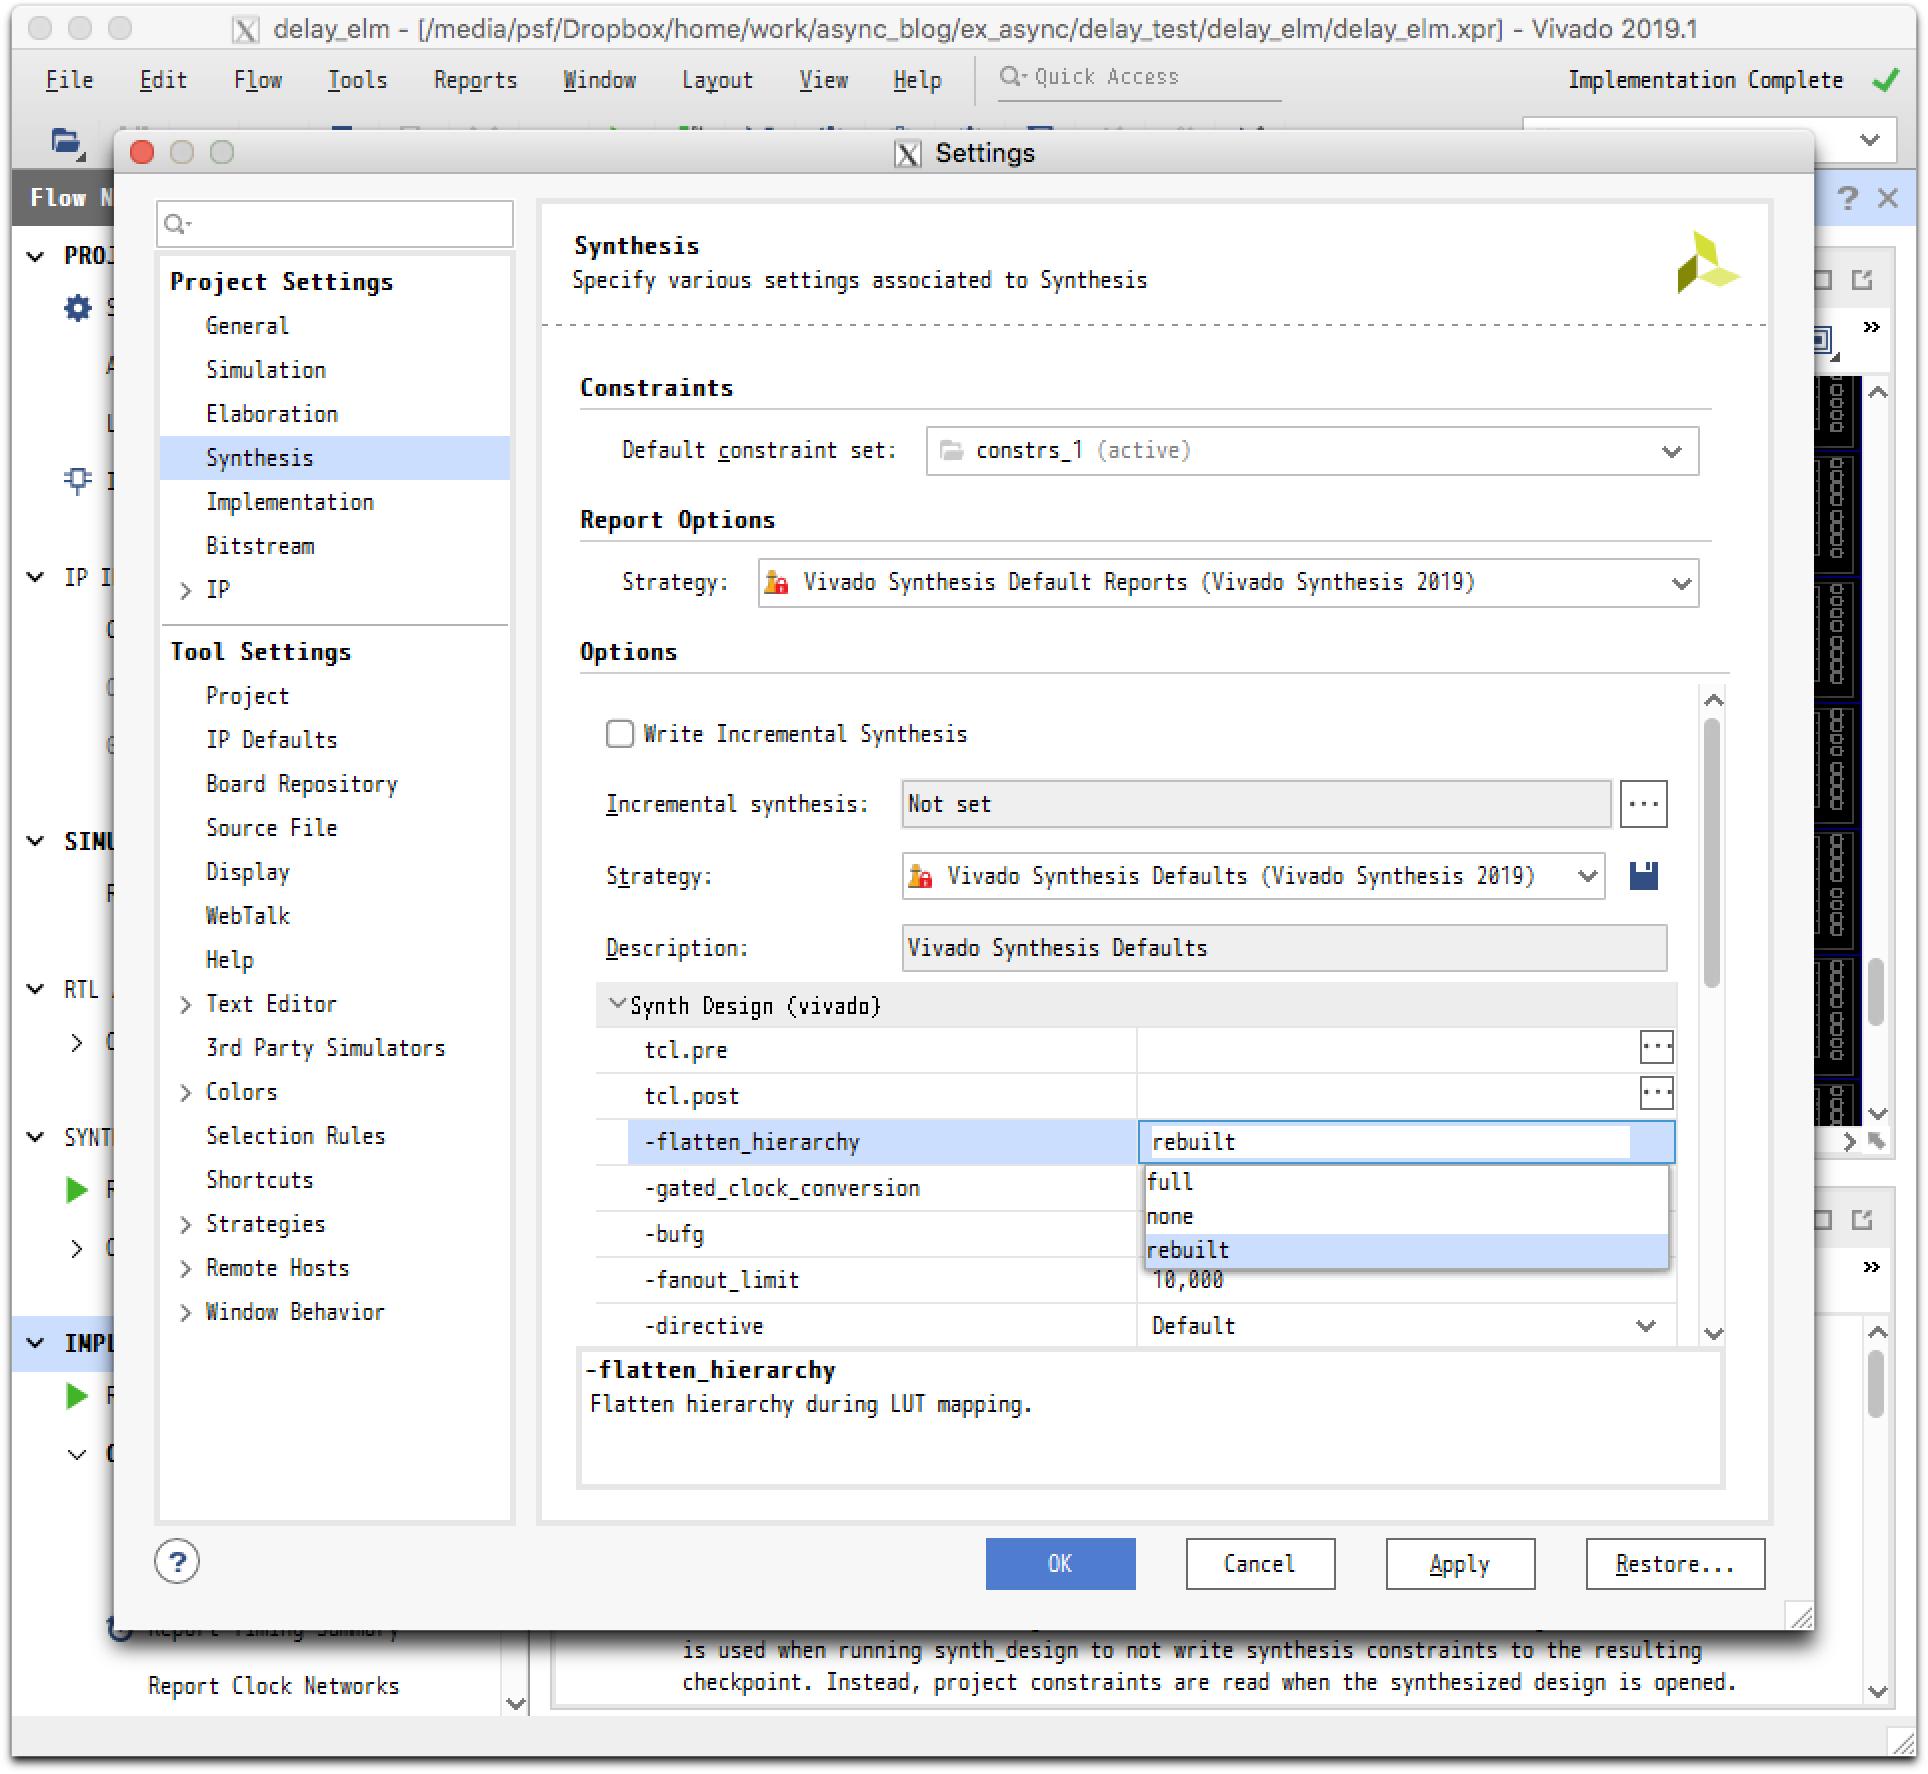This screenshot has width=1928, height=1774.
Task: Choose 'none' from flatten_hierarchy list
Action: point(1170,1217)
